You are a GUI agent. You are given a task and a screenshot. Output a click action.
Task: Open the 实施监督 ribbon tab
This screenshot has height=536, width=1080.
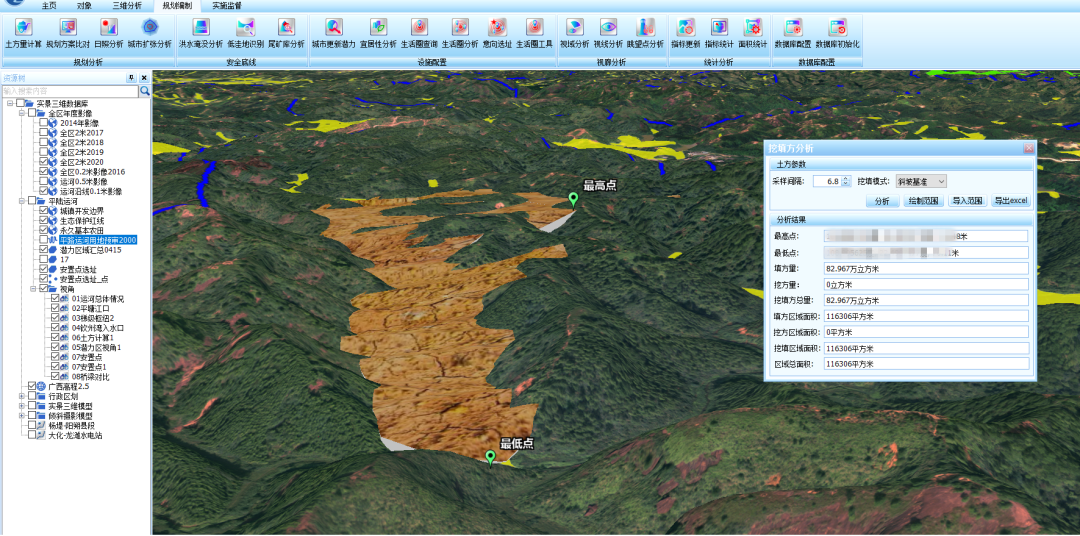pos(227,6)
